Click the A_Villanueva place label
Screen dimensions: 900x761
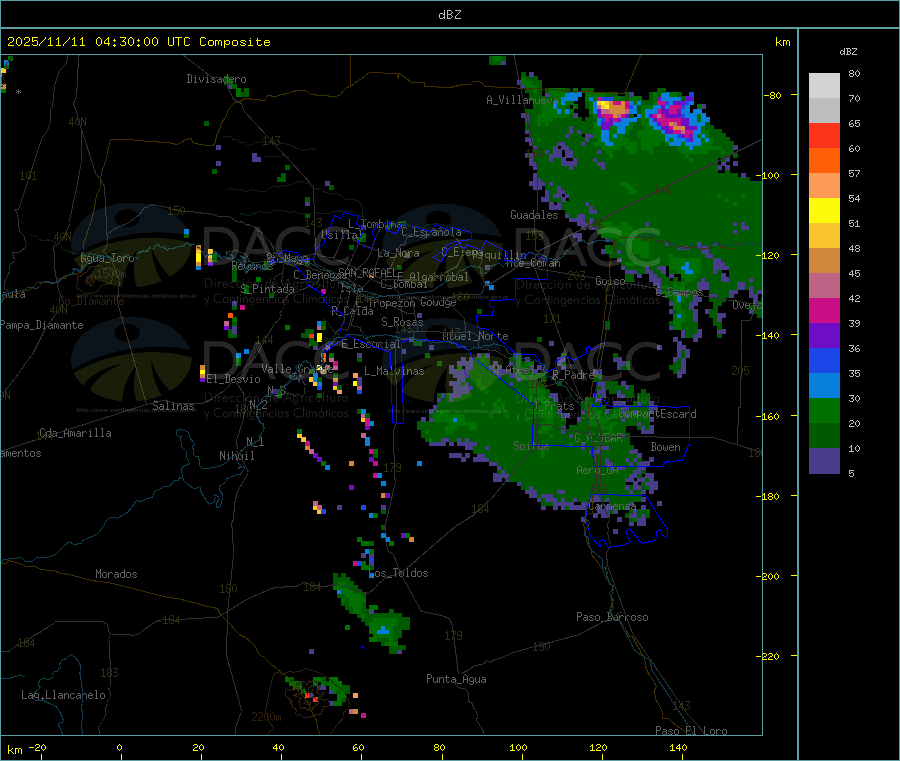point(522,100)
